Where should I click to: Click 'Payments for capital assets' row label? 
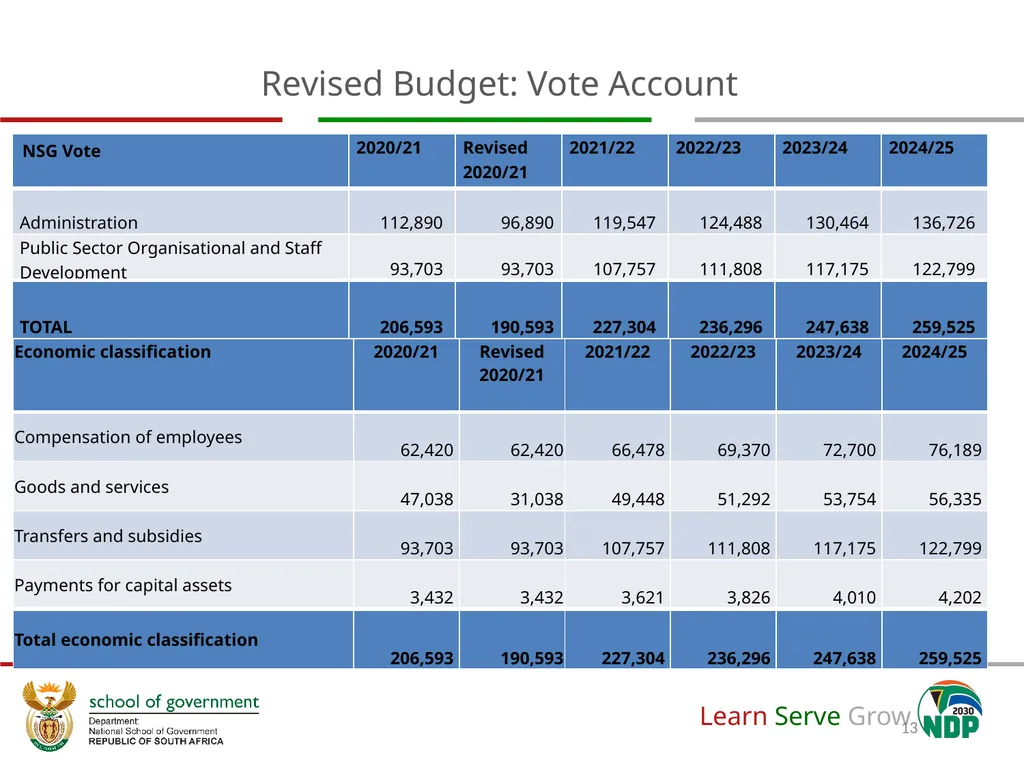pyautogui.click(x=123, y=585)
